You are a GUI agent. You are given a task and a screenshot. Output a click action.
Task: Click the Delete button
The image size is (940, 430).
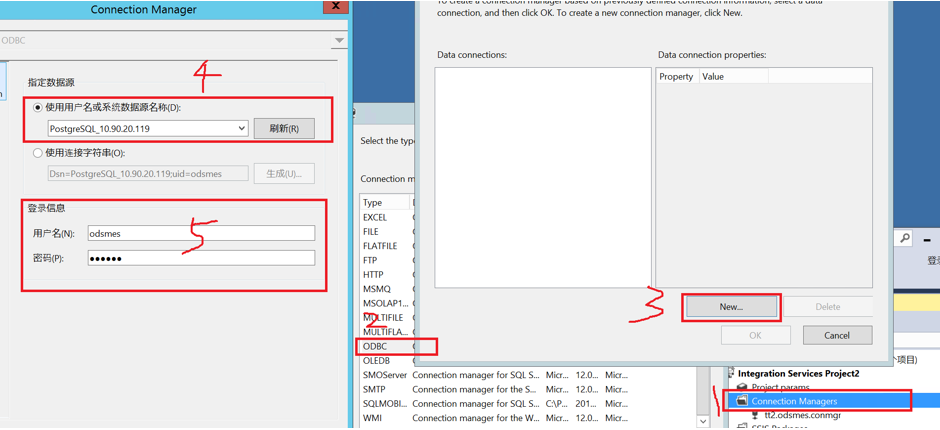click(828, 306)
